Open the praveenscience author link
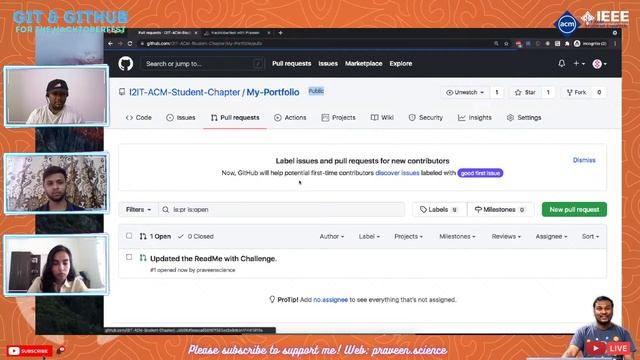The image size is (640, 360). click(x=216, y=270)
